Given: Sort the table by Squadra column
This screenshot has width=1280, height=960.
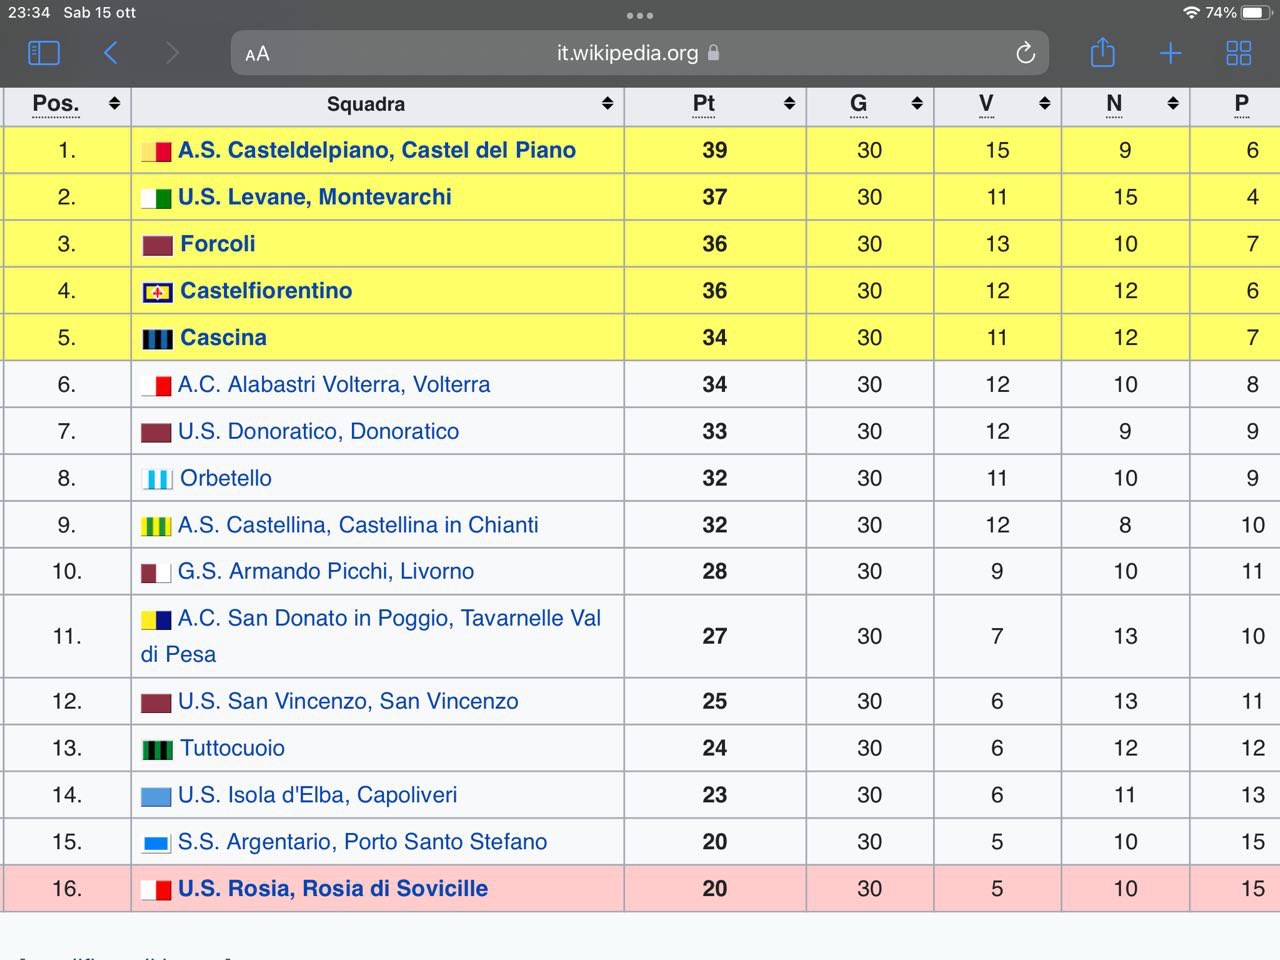Looking at the screenshot, I should tap(607, 104).
